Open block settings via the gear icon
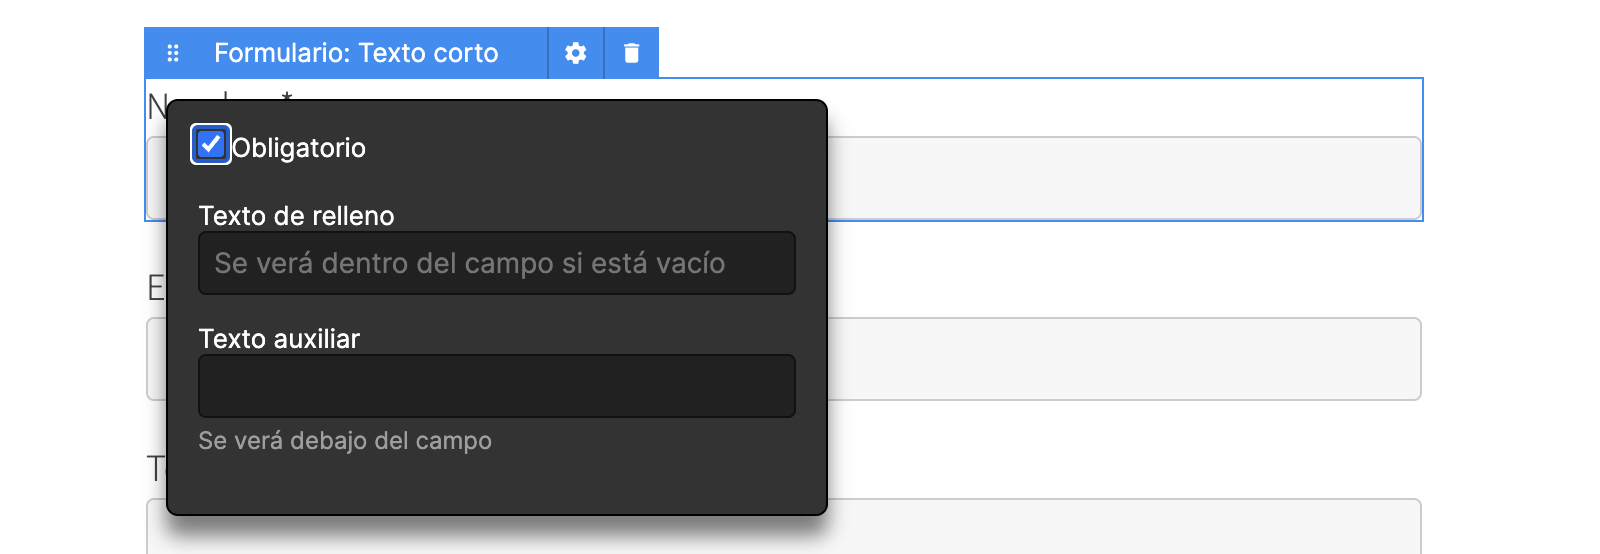Image resolution: width=1600 pixels, height=554 pixels. [575, 53]
